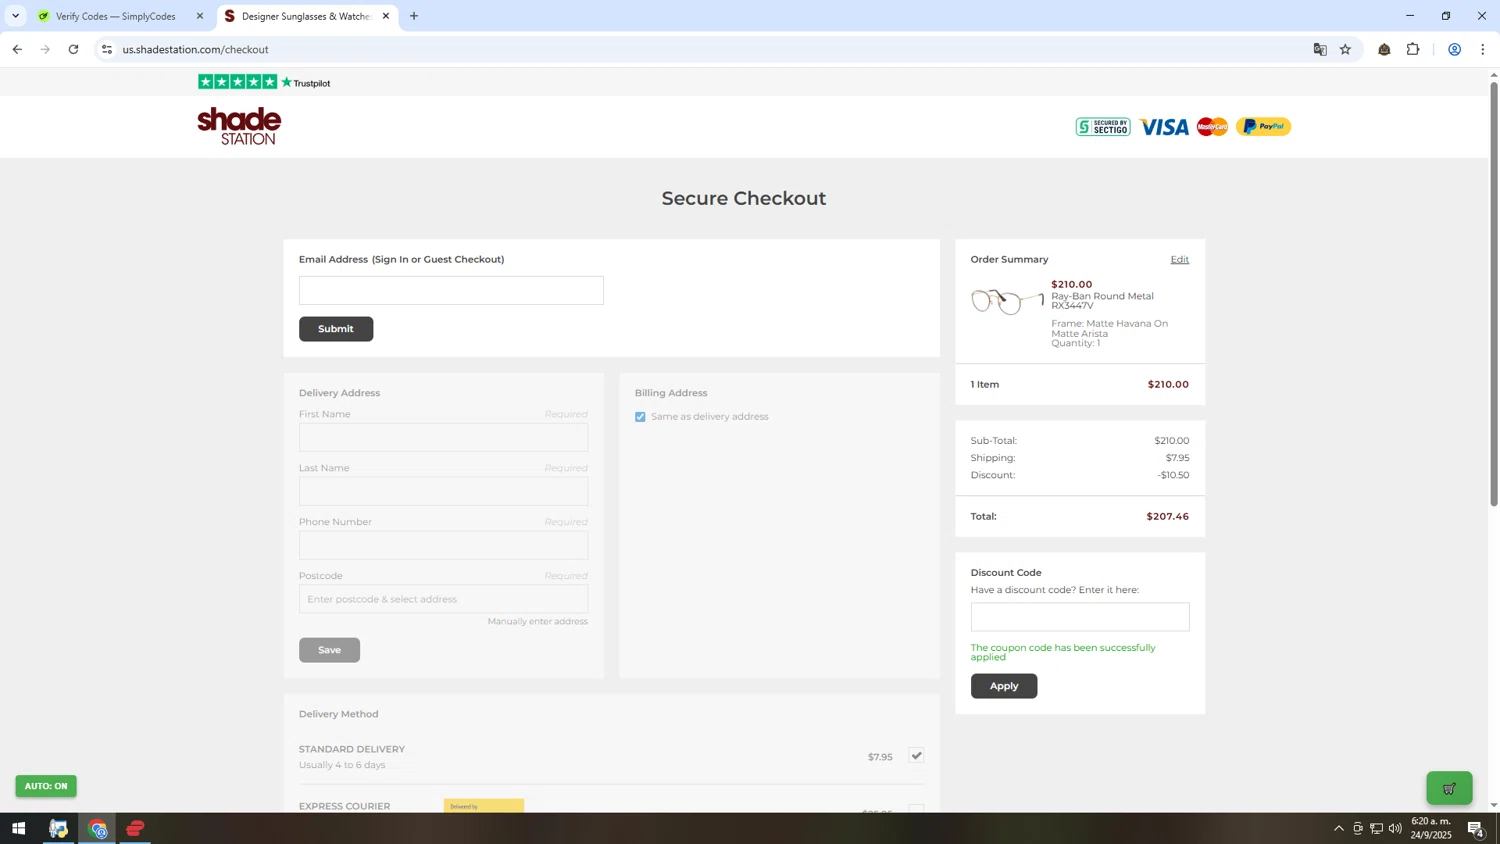Focus the First Name field
Image resolution: width=1500 pixels, height=844 pixels.
(443, 437)
